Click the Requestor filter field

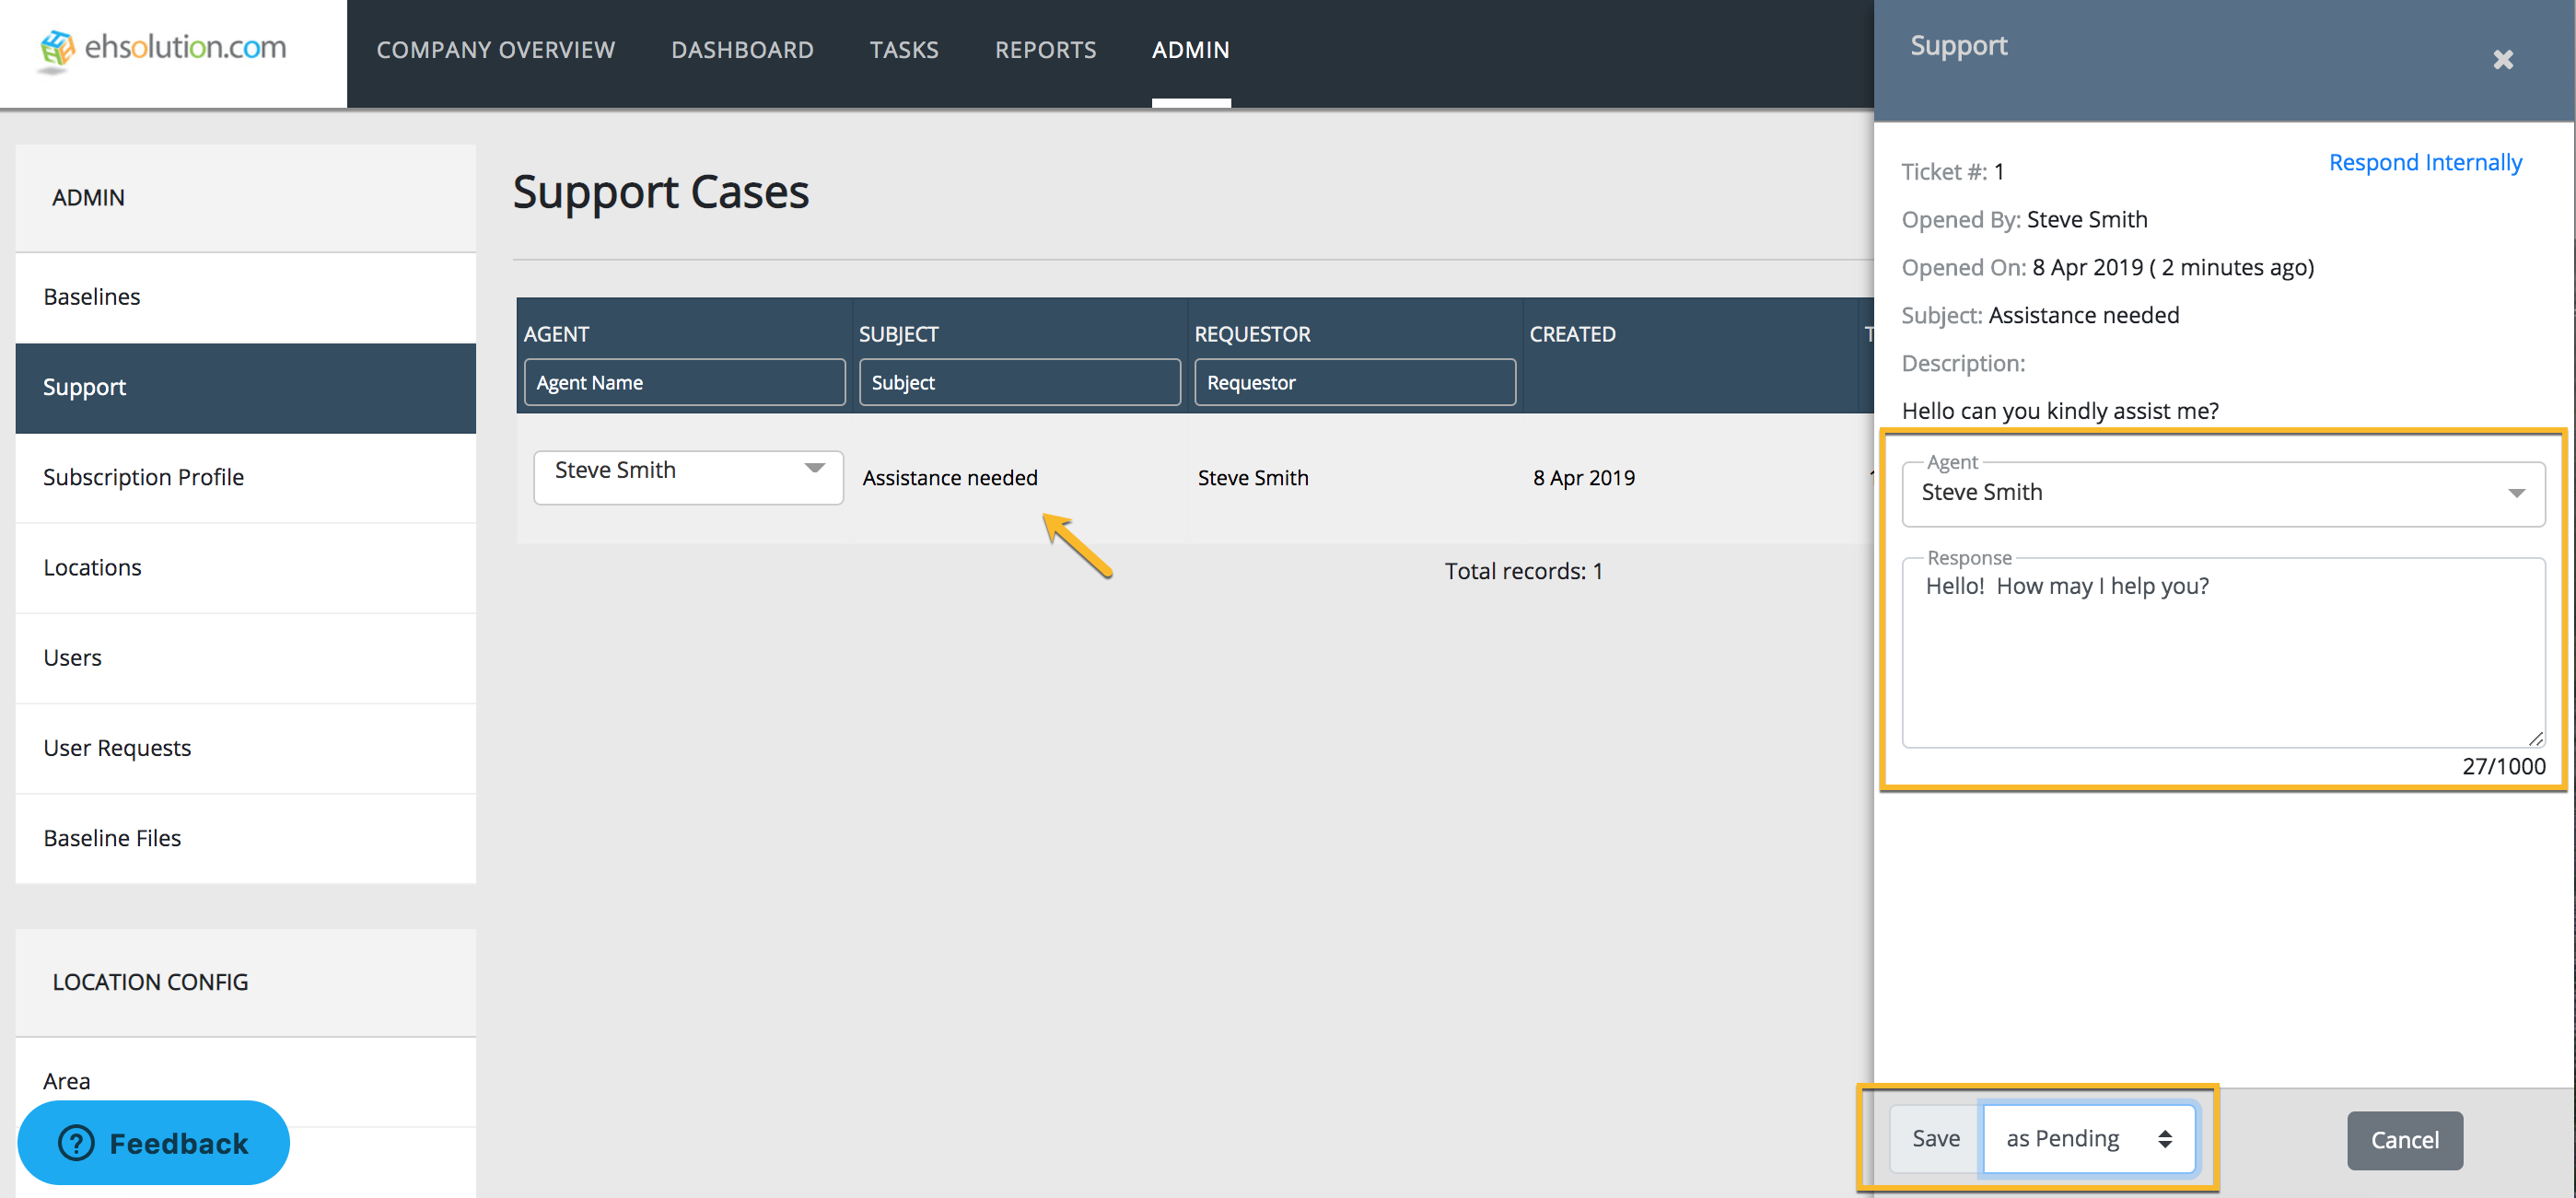click(x=1354, y=382)
